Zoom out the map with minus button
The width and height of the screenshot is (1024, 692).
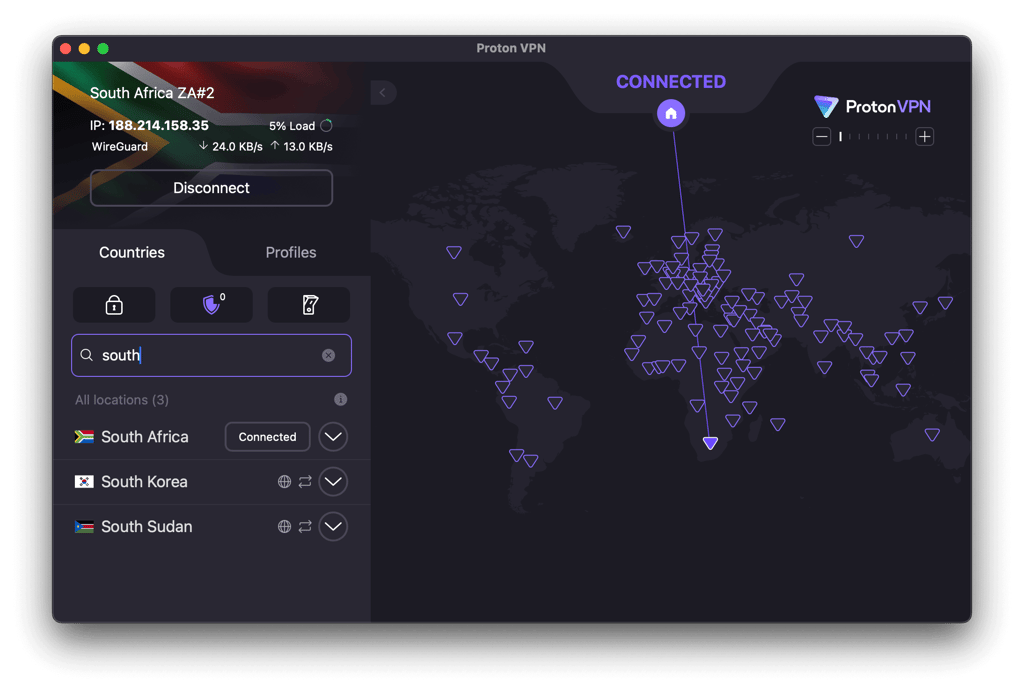(x=822, y=136)
